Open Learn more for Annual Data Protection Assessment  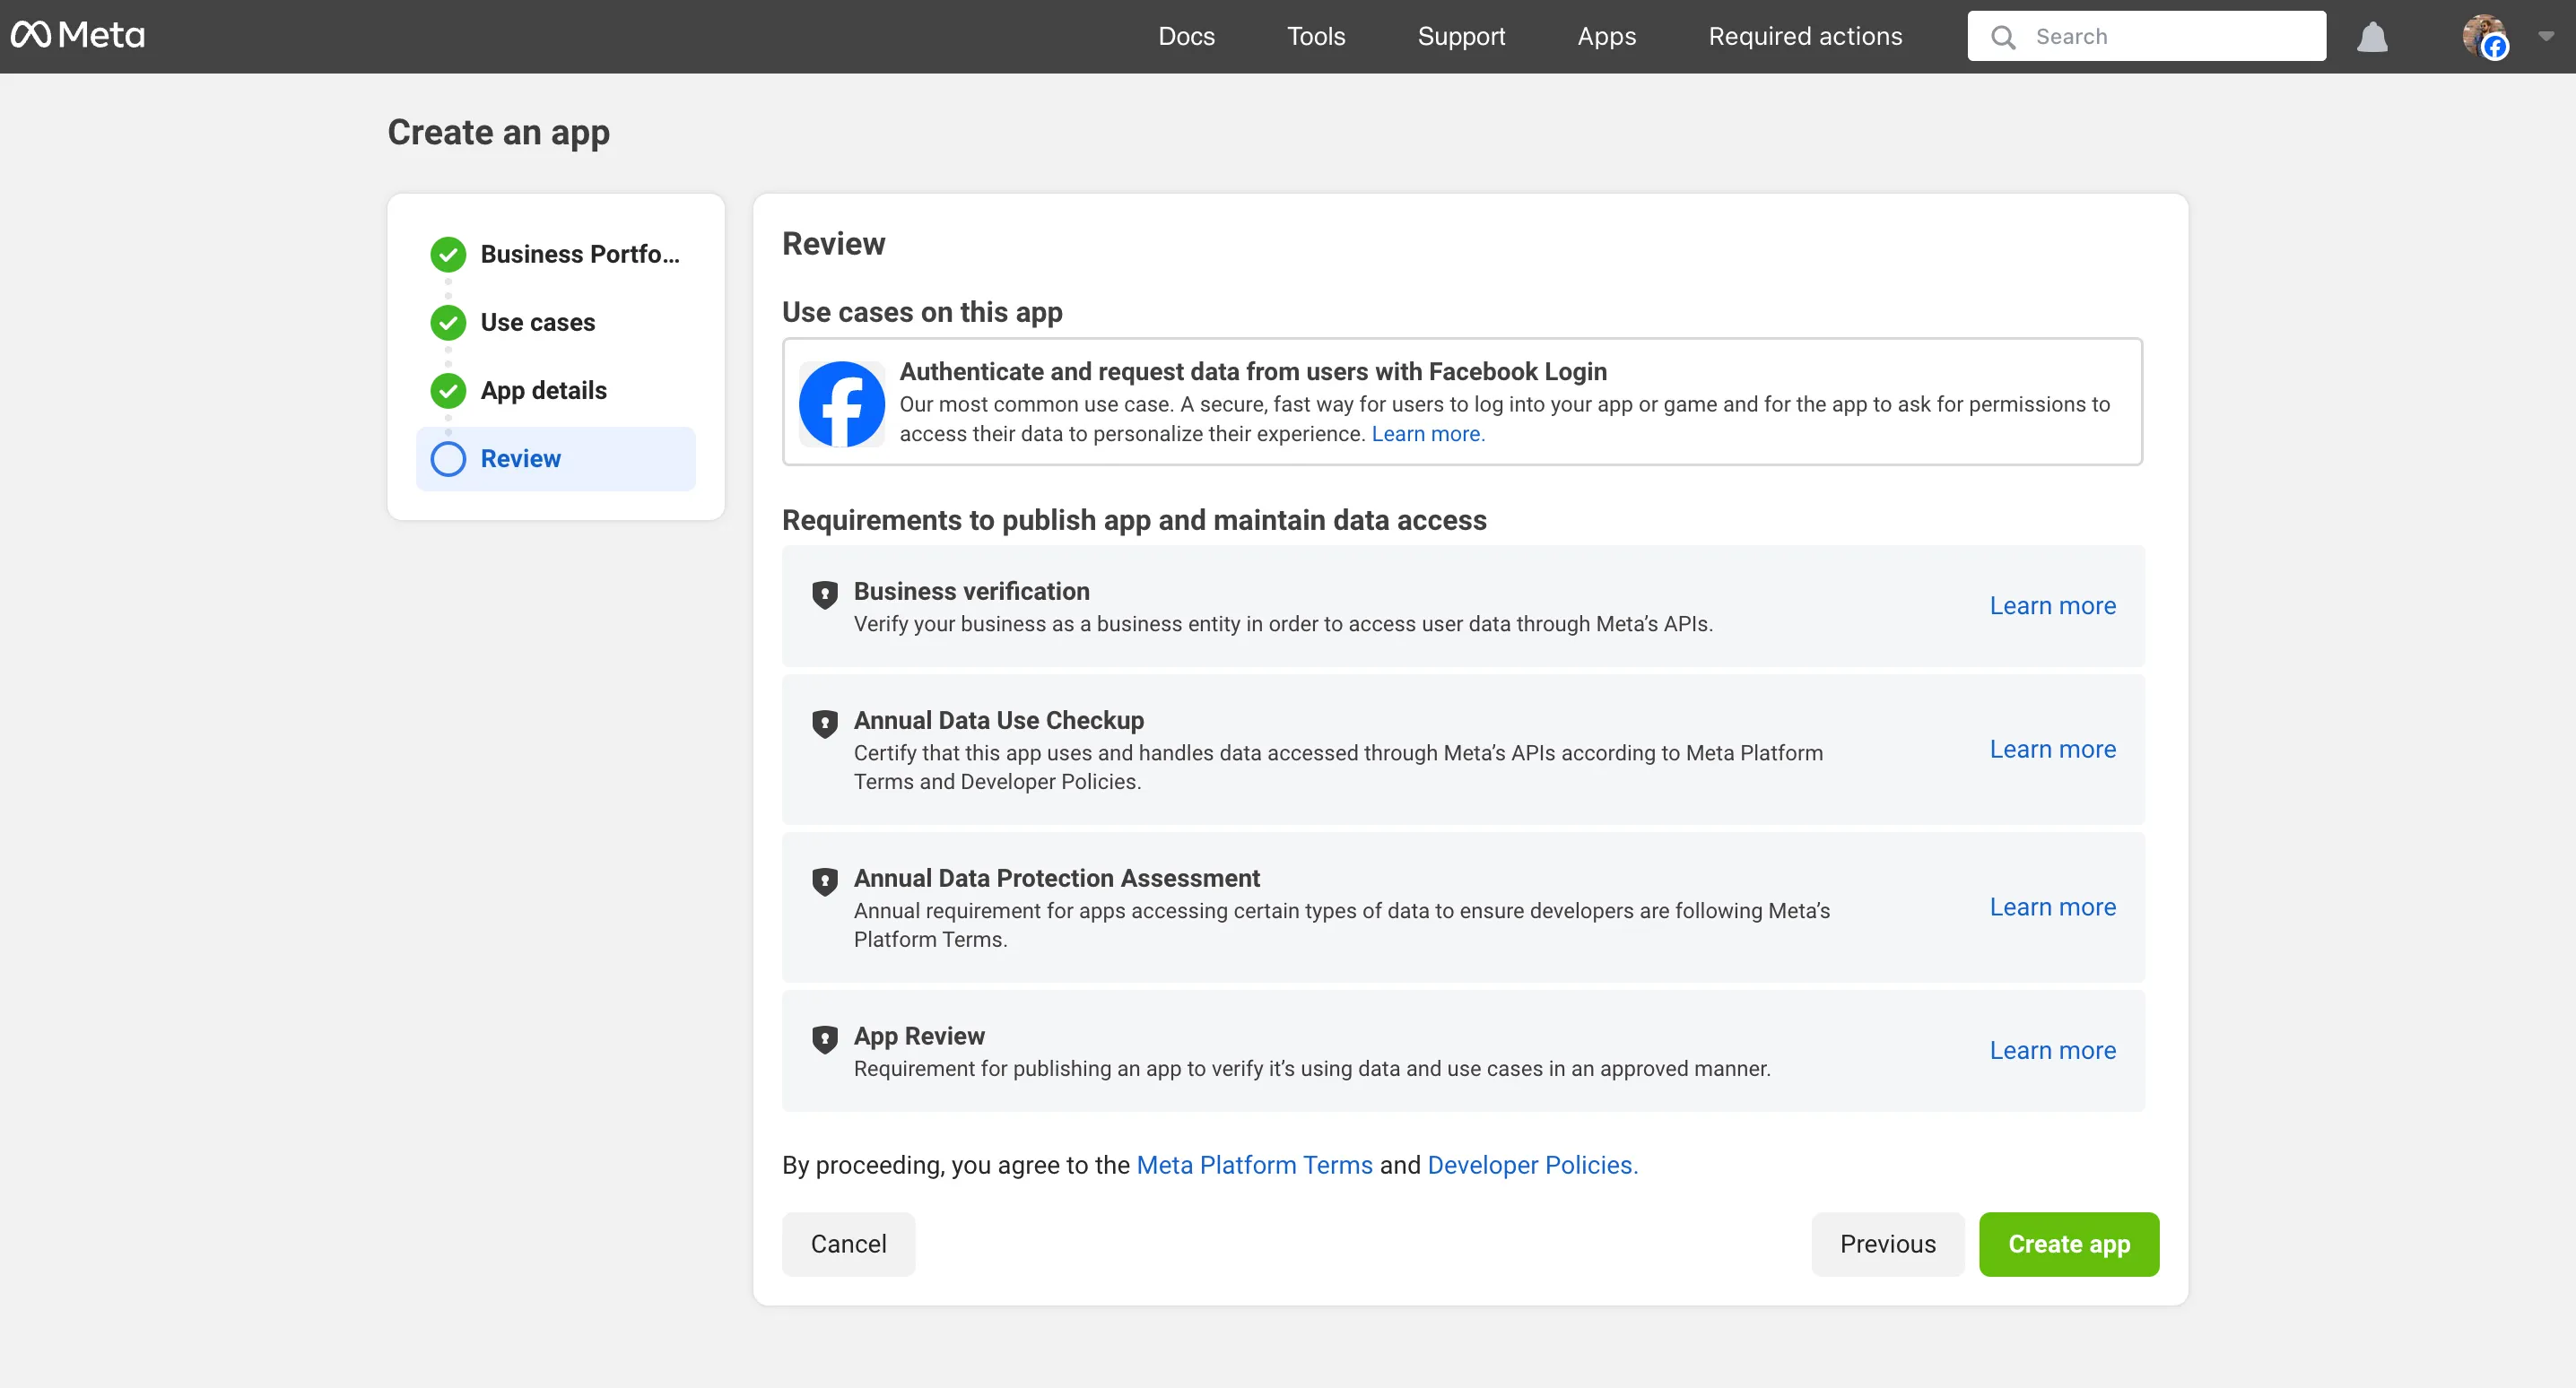2052,907
